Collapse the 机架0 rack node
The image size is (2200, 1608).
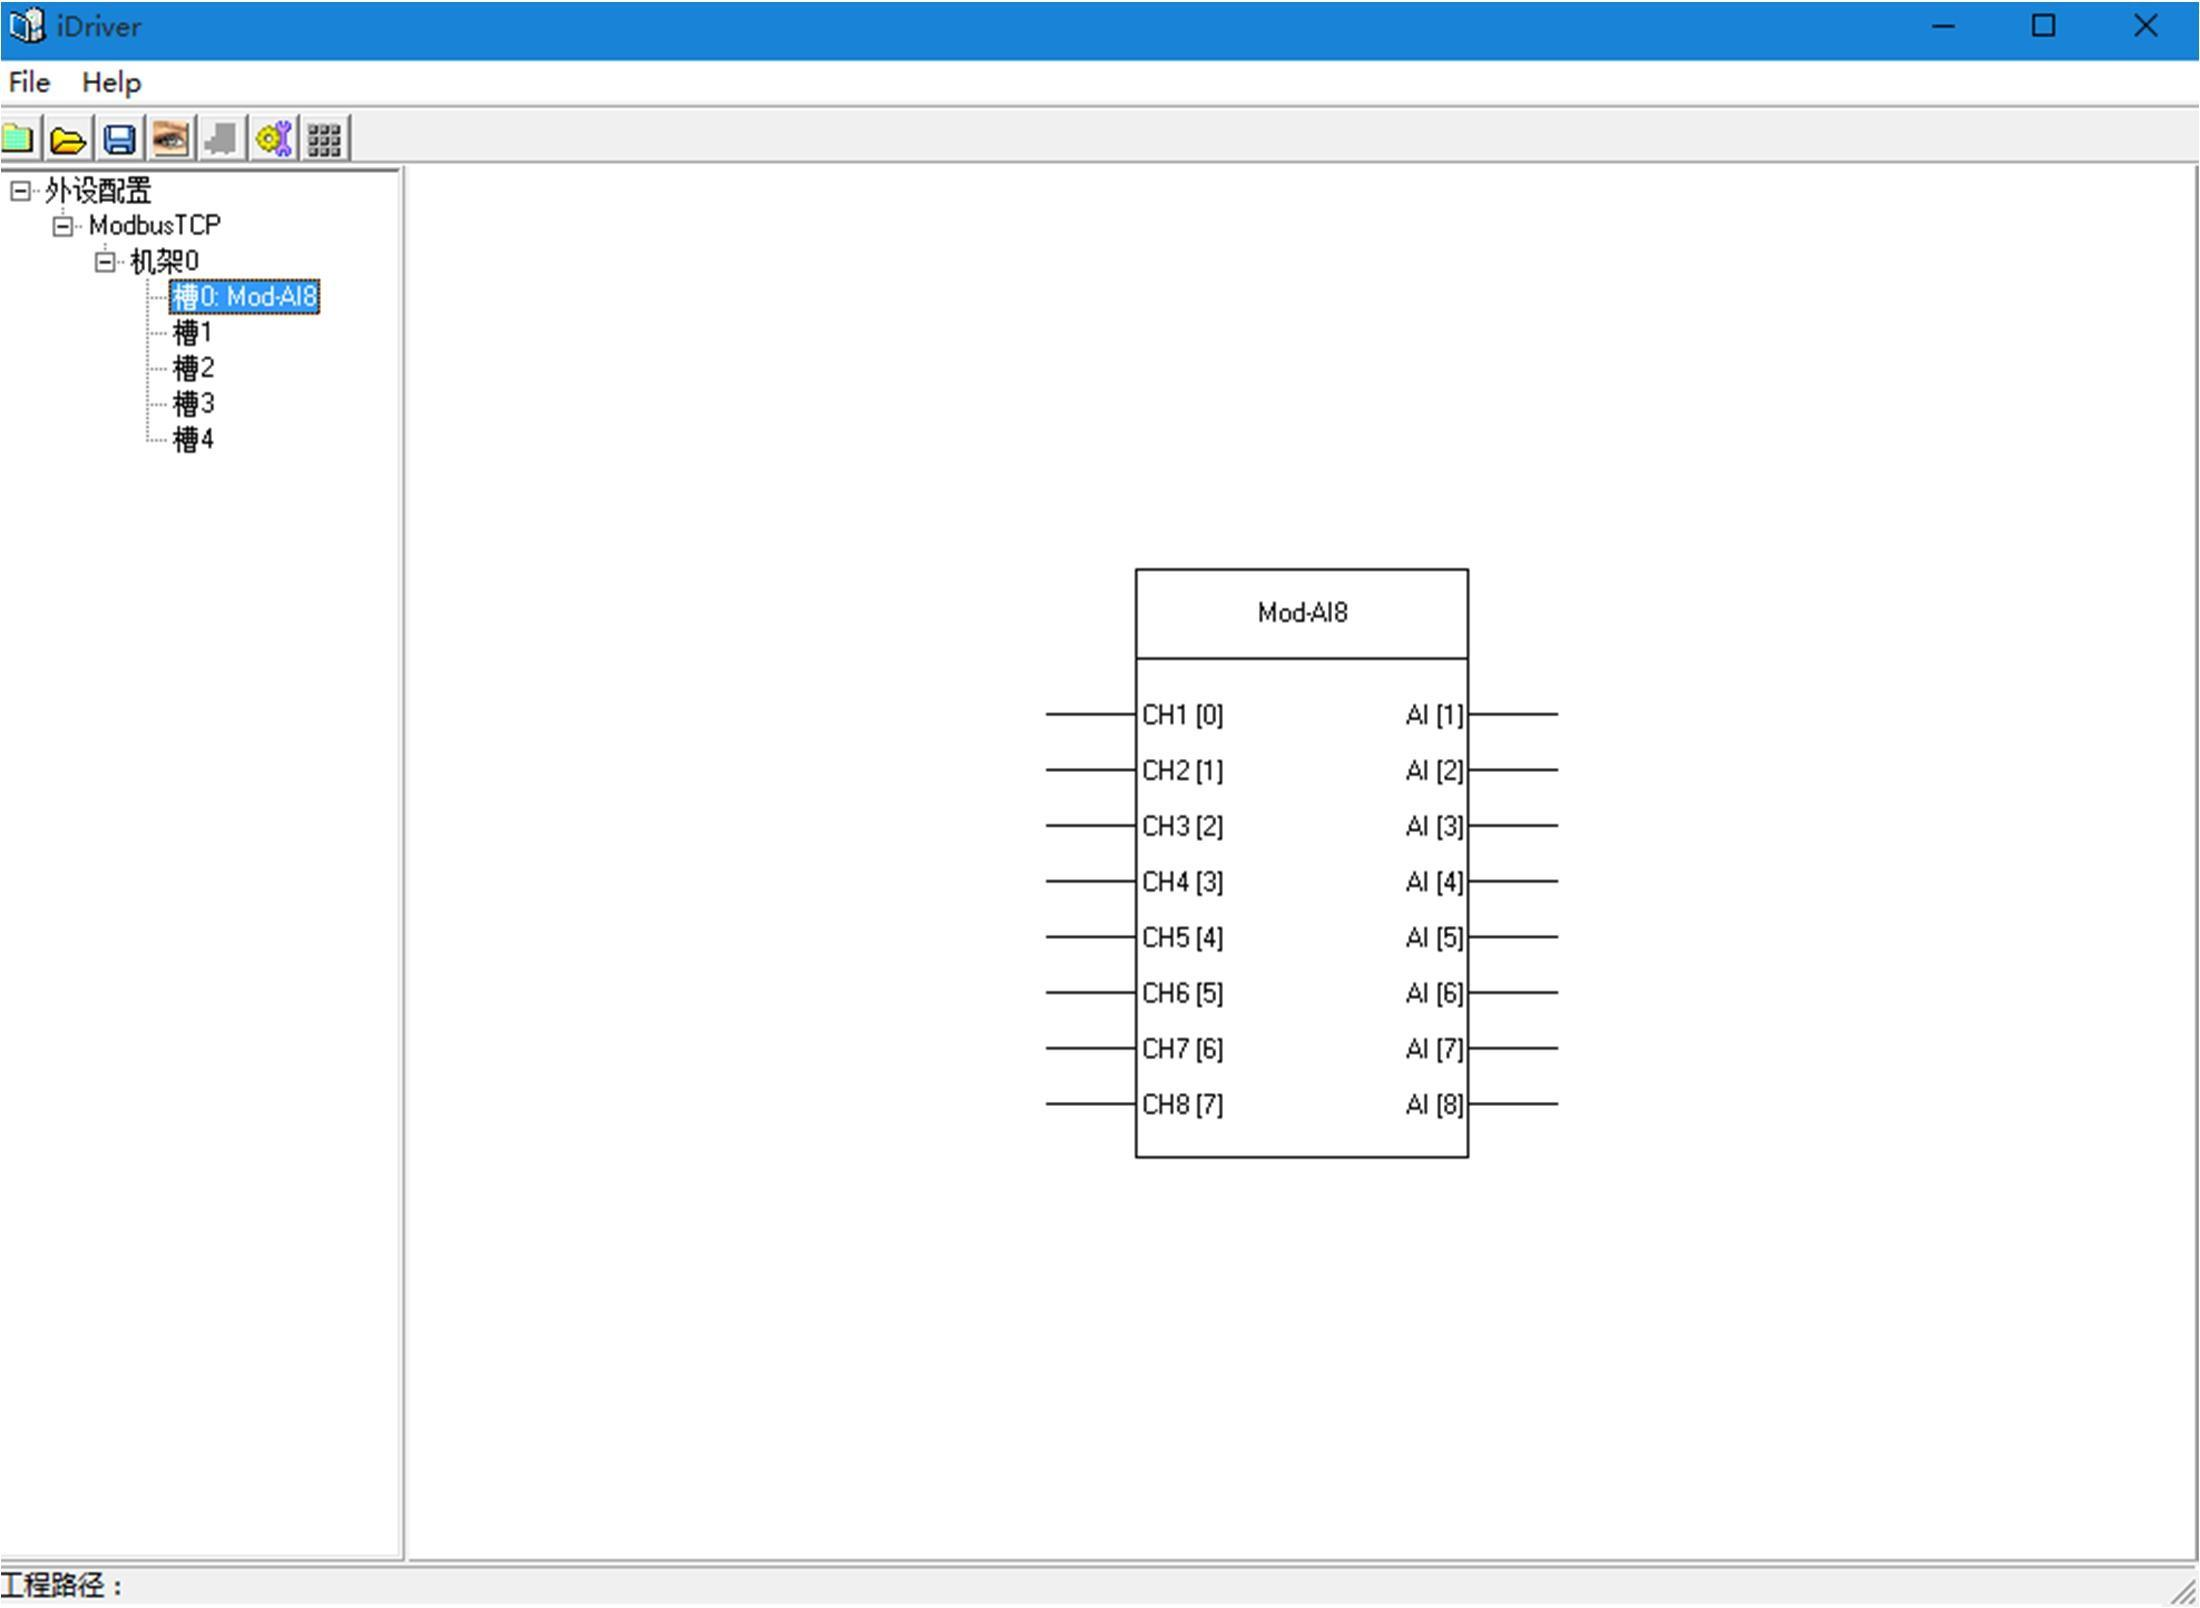click(105, 262)
